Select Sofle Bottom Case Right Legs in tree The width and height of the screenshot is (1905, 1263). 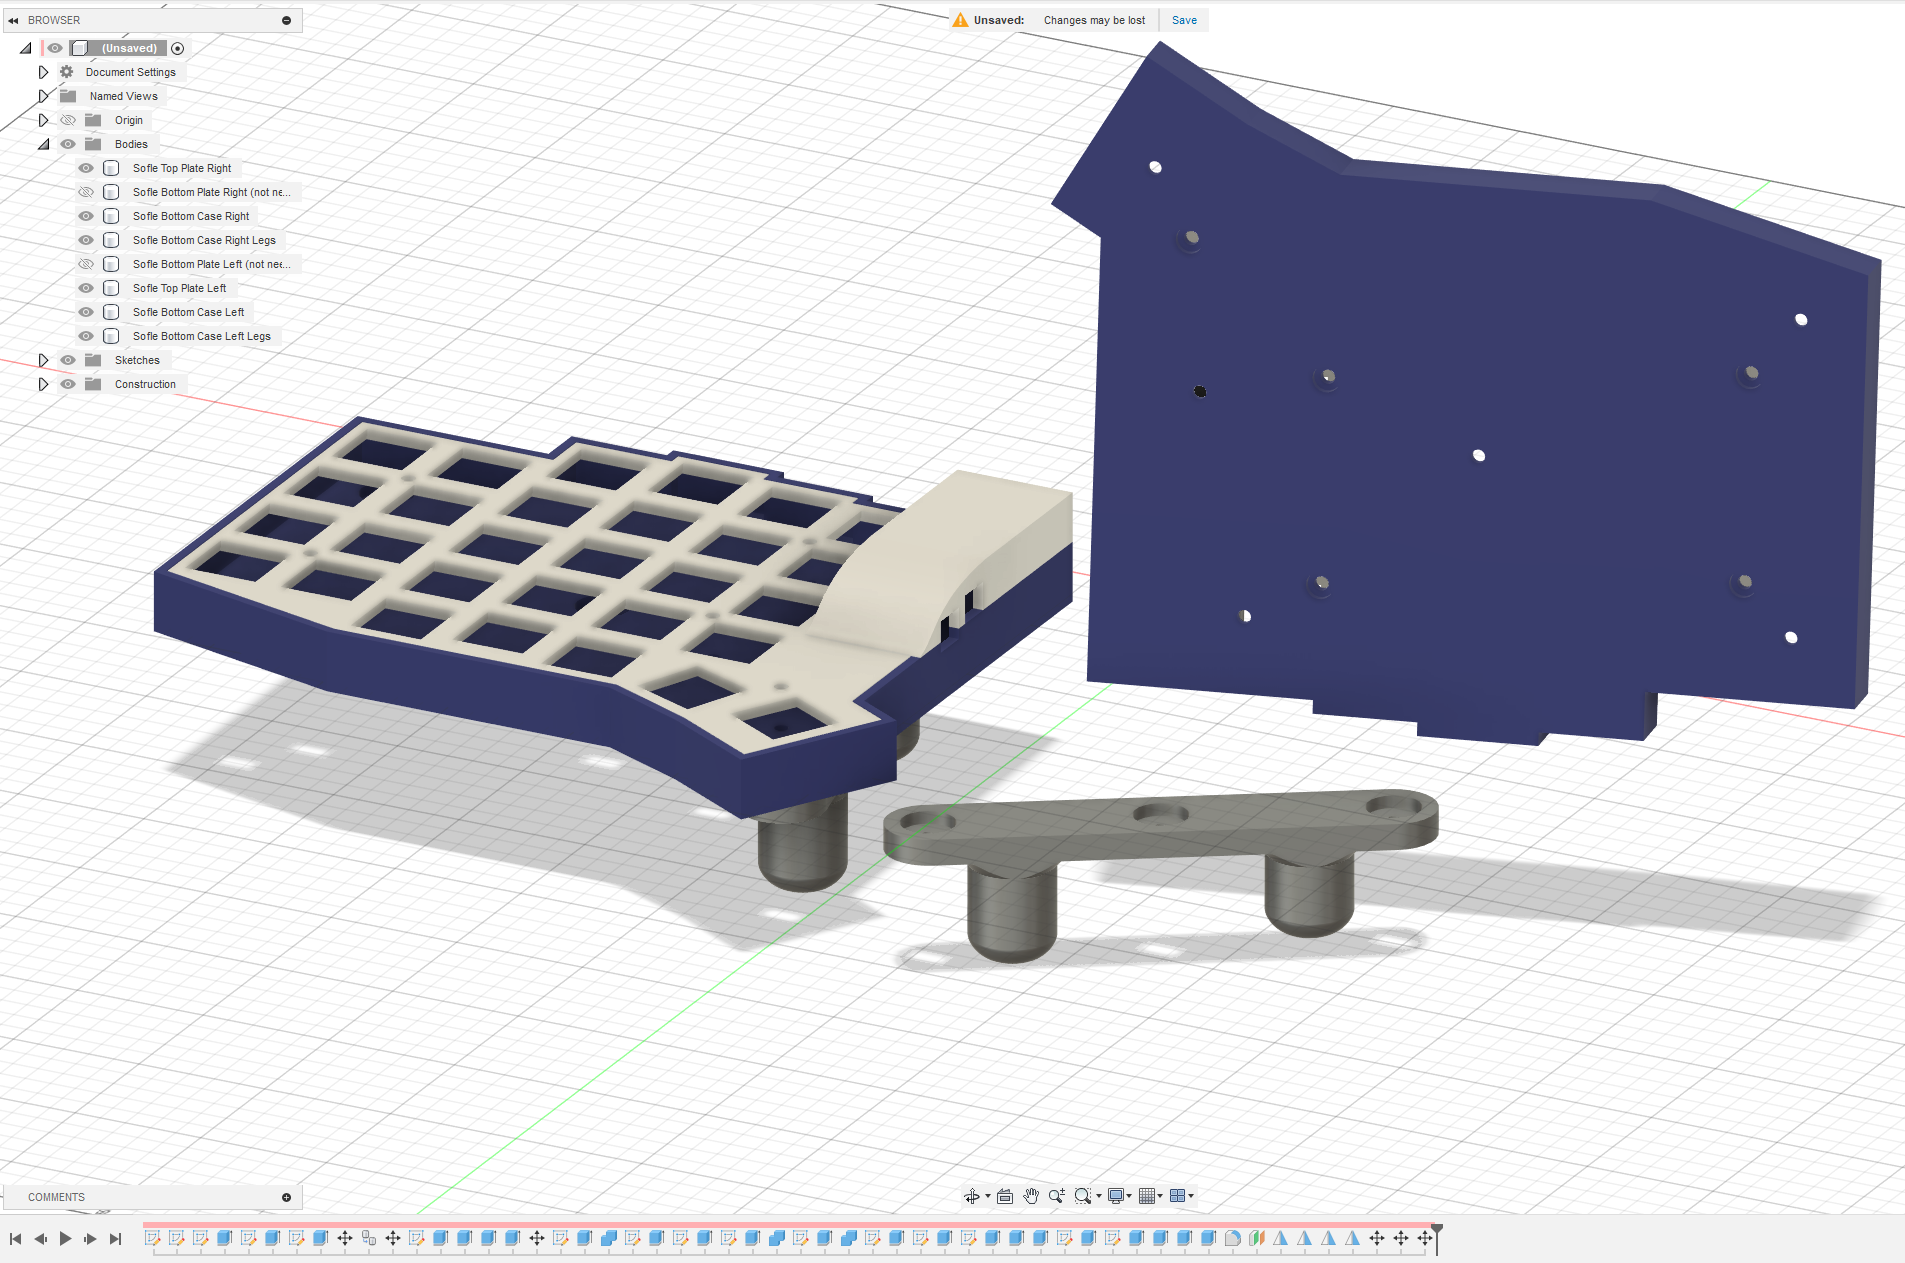click(204, 240)
